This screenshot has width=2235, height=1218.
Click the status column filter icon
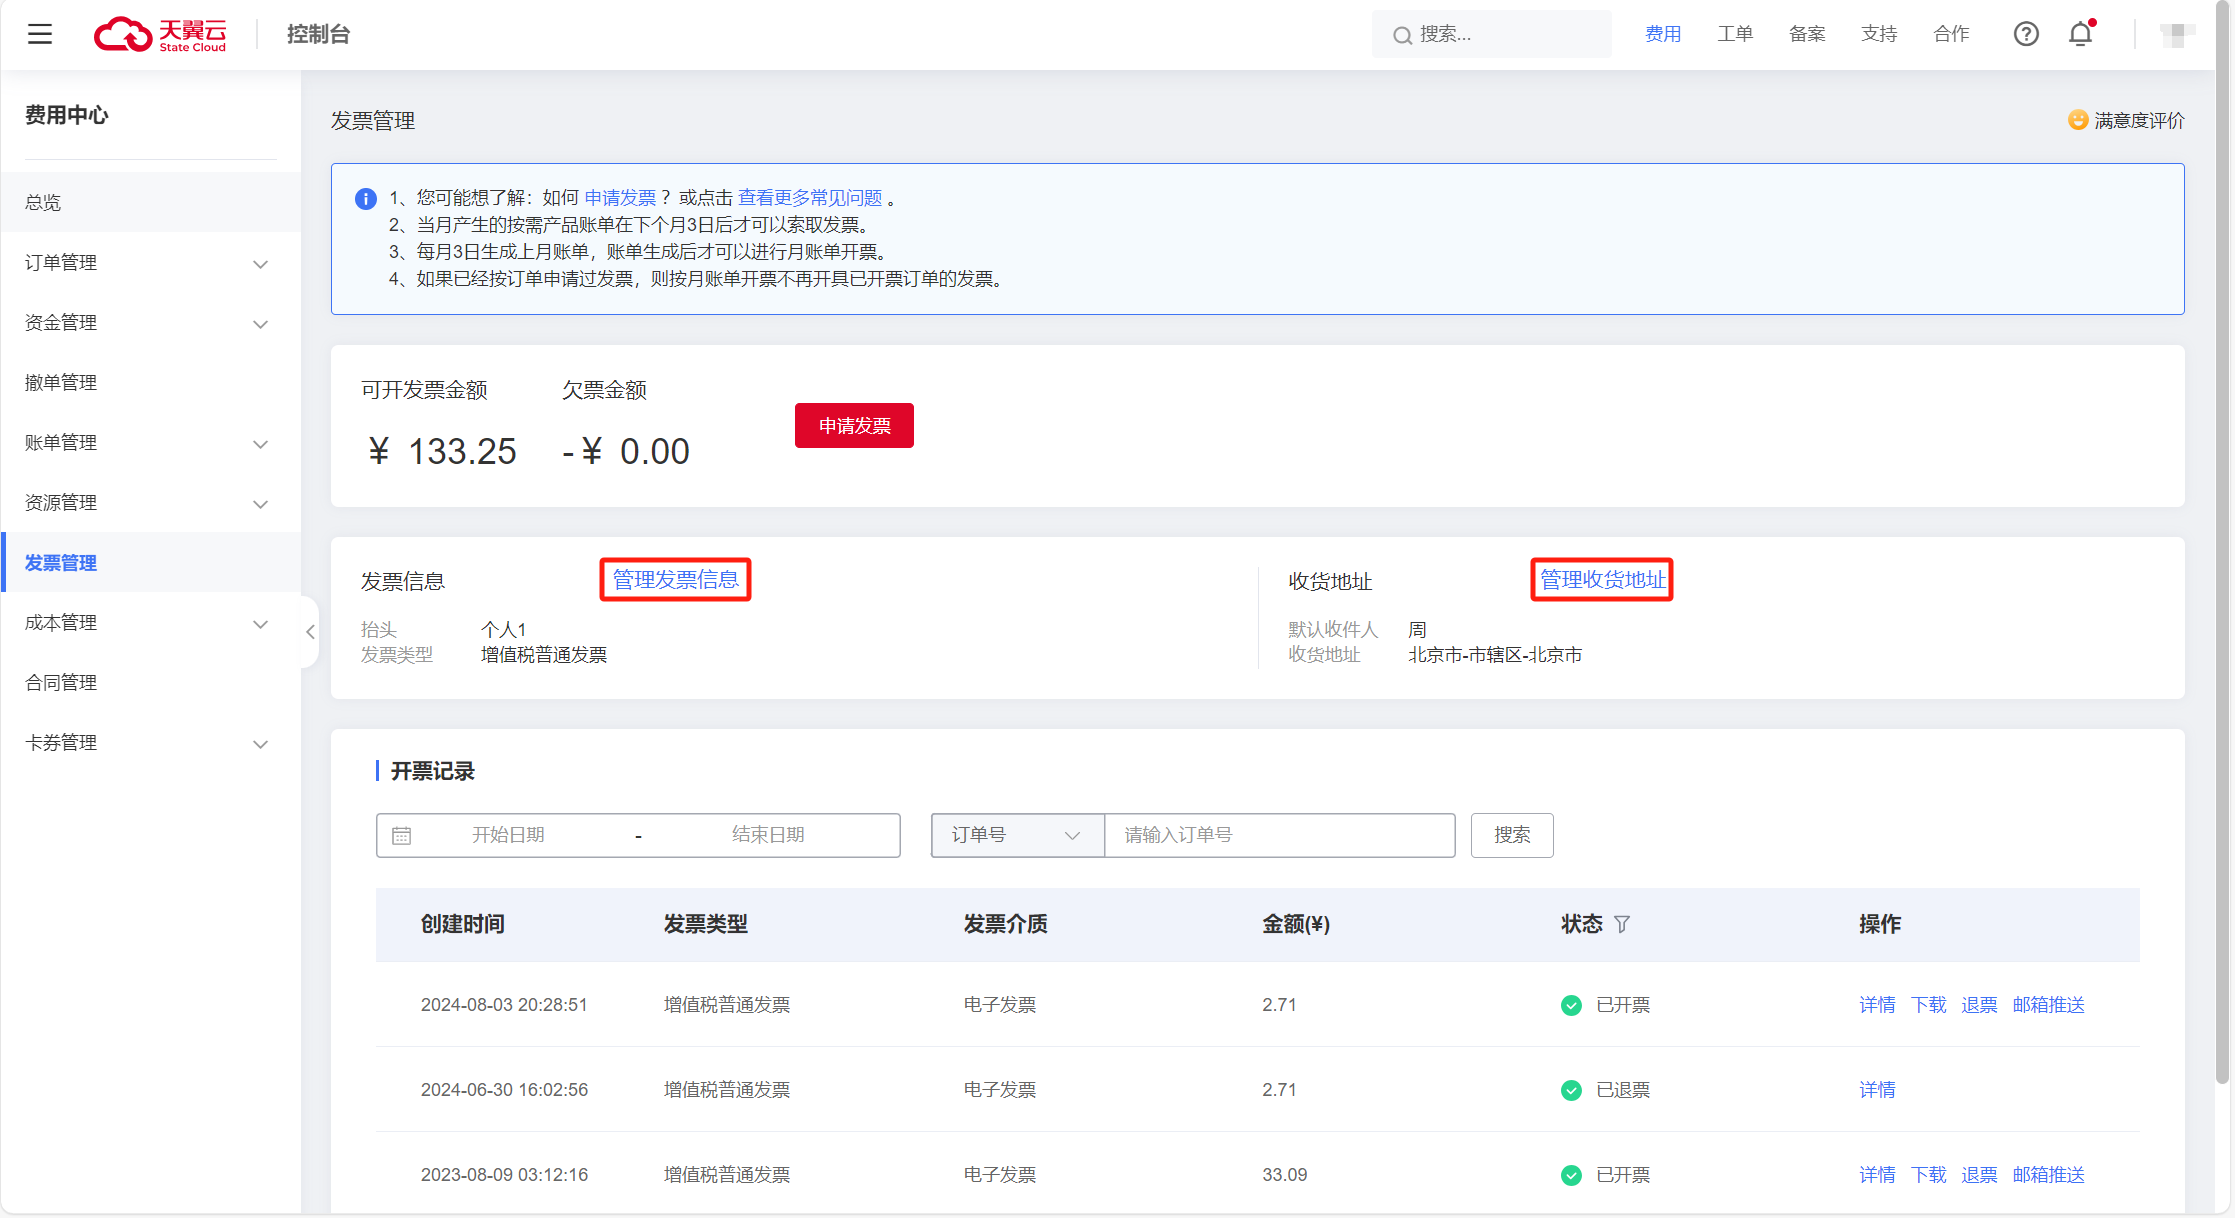click(x=1622, y=924)
